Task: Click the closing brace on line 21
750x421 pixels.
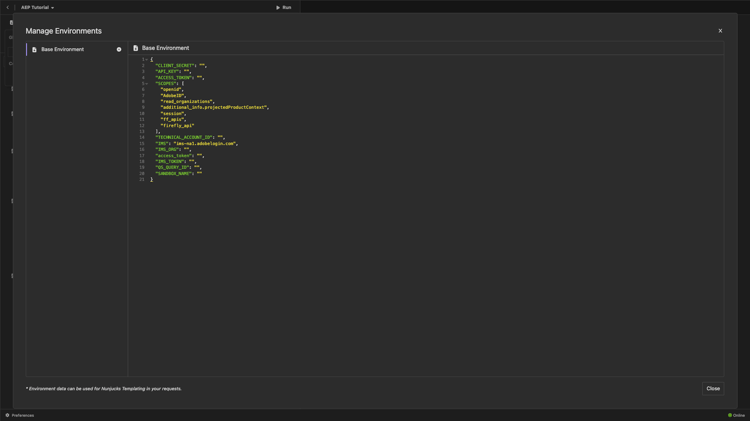Action: (152, 179)
